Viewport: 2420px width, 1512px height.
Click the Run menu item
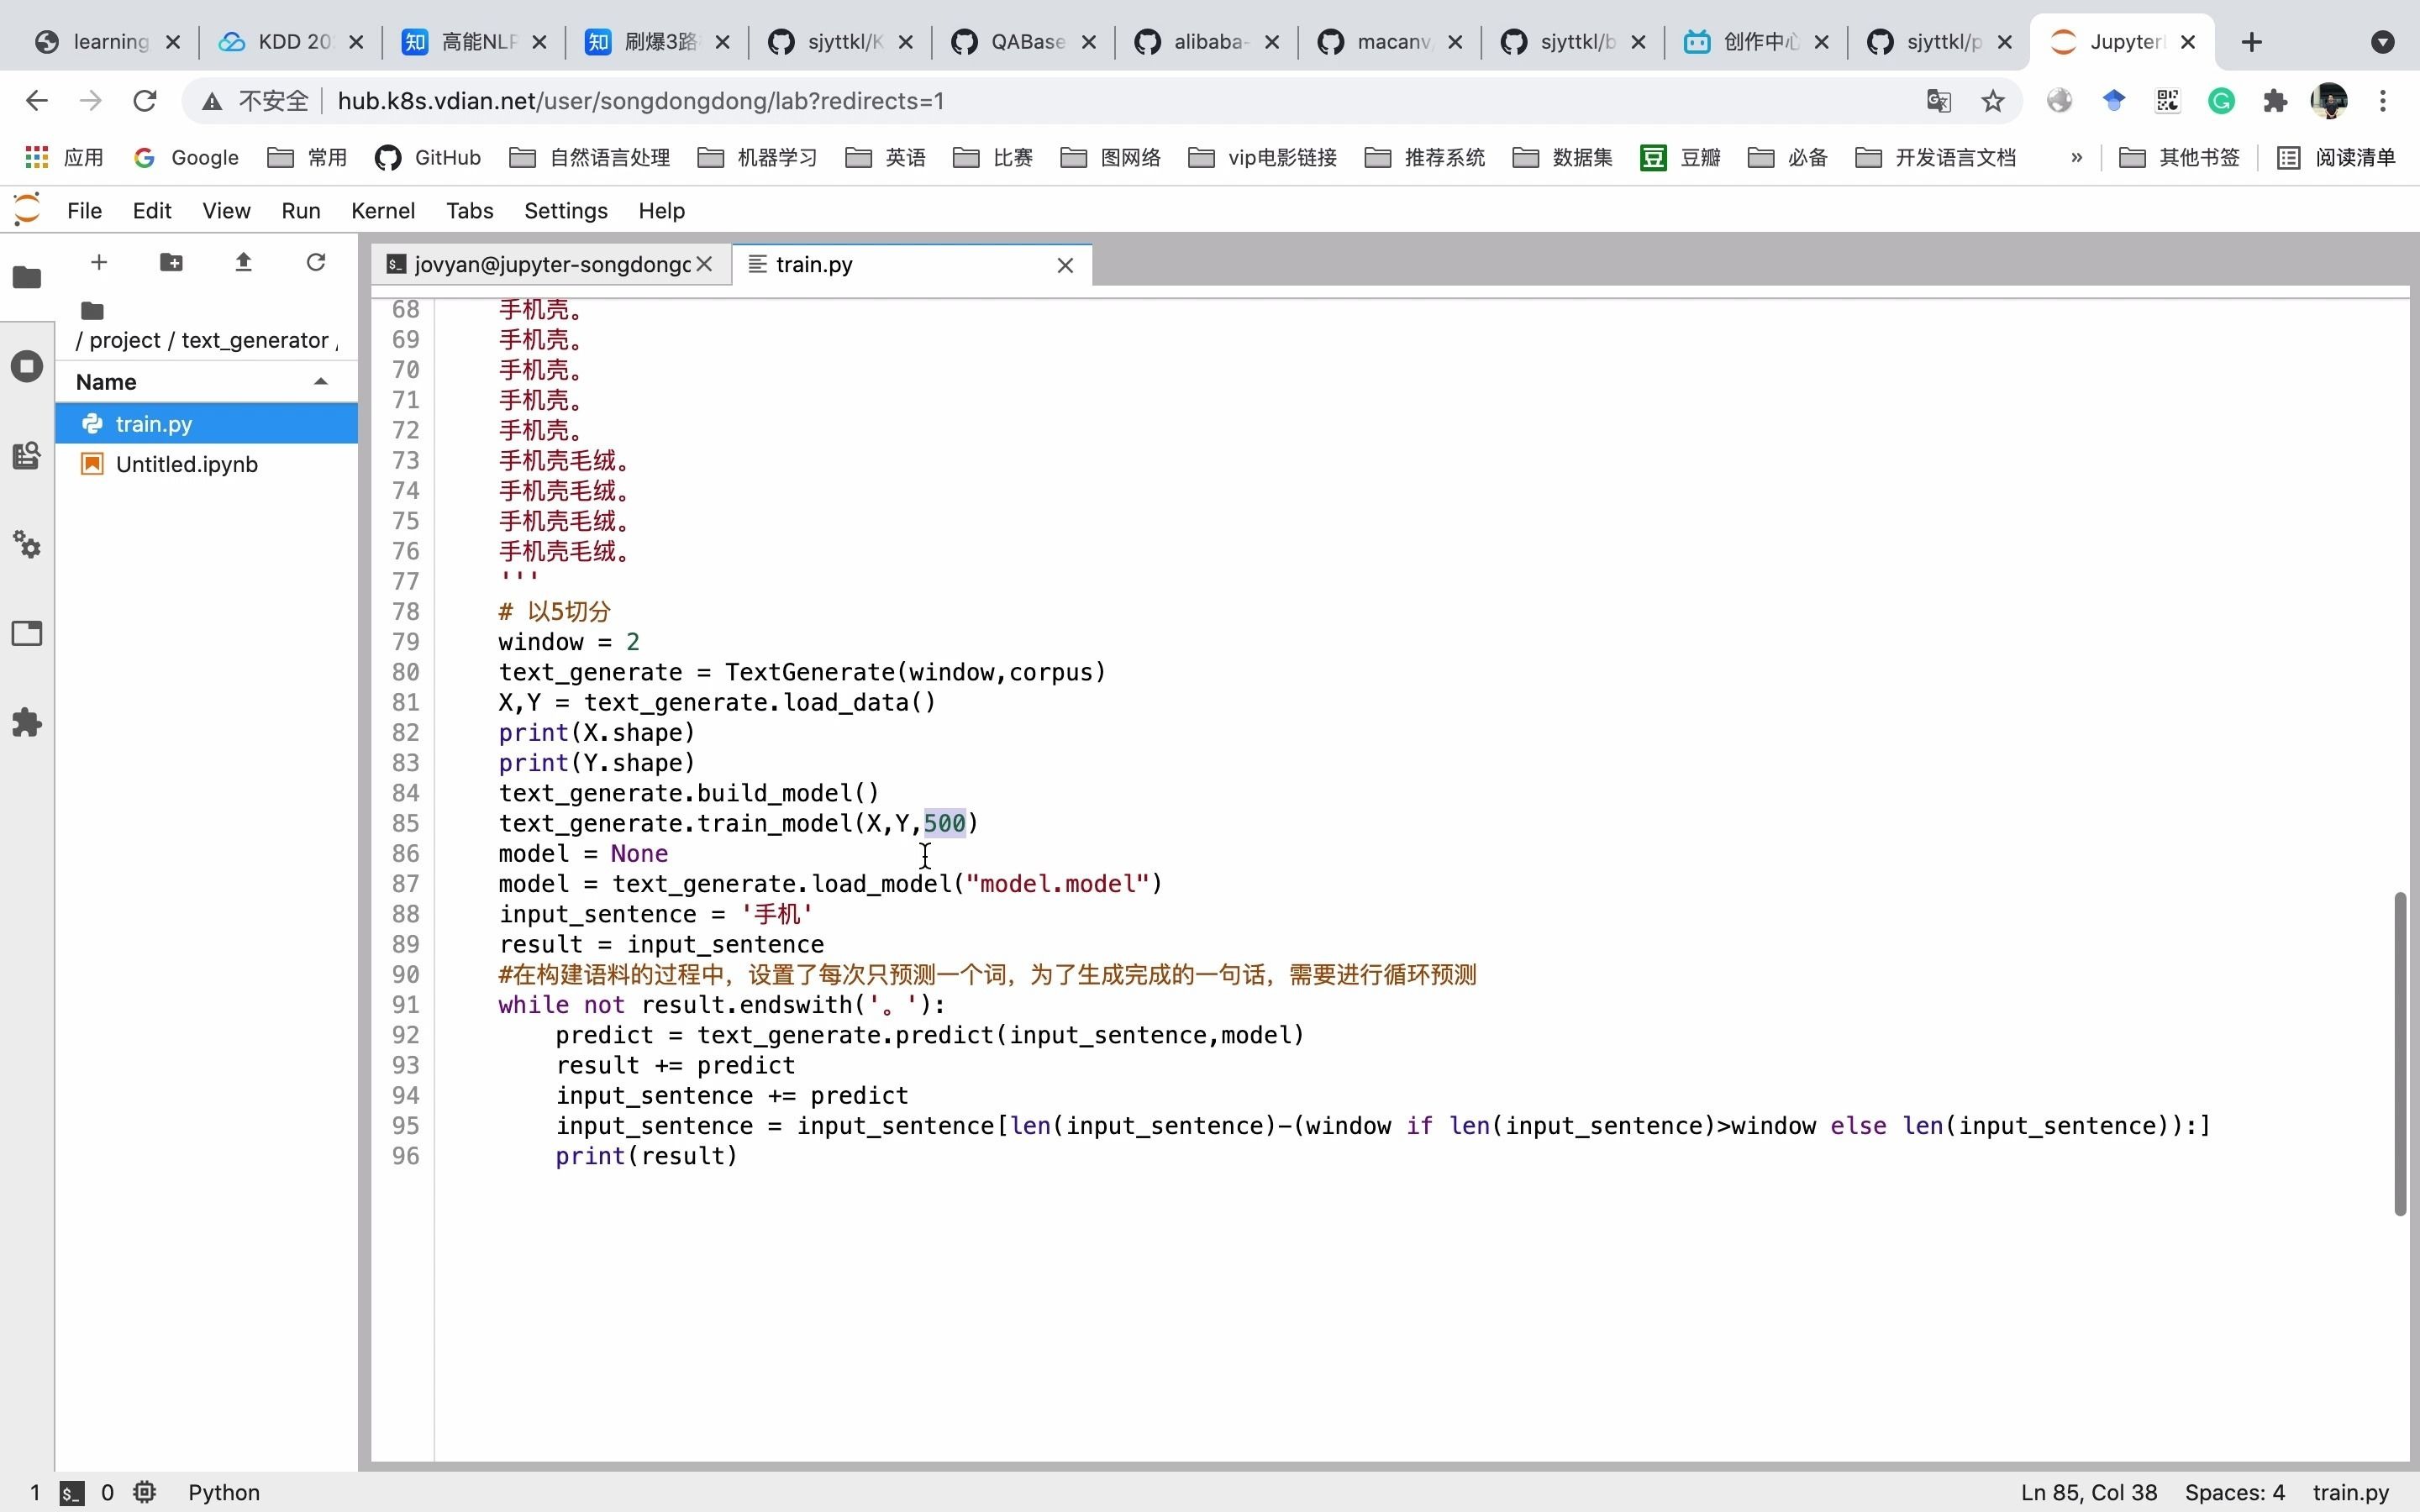(300, 209)
